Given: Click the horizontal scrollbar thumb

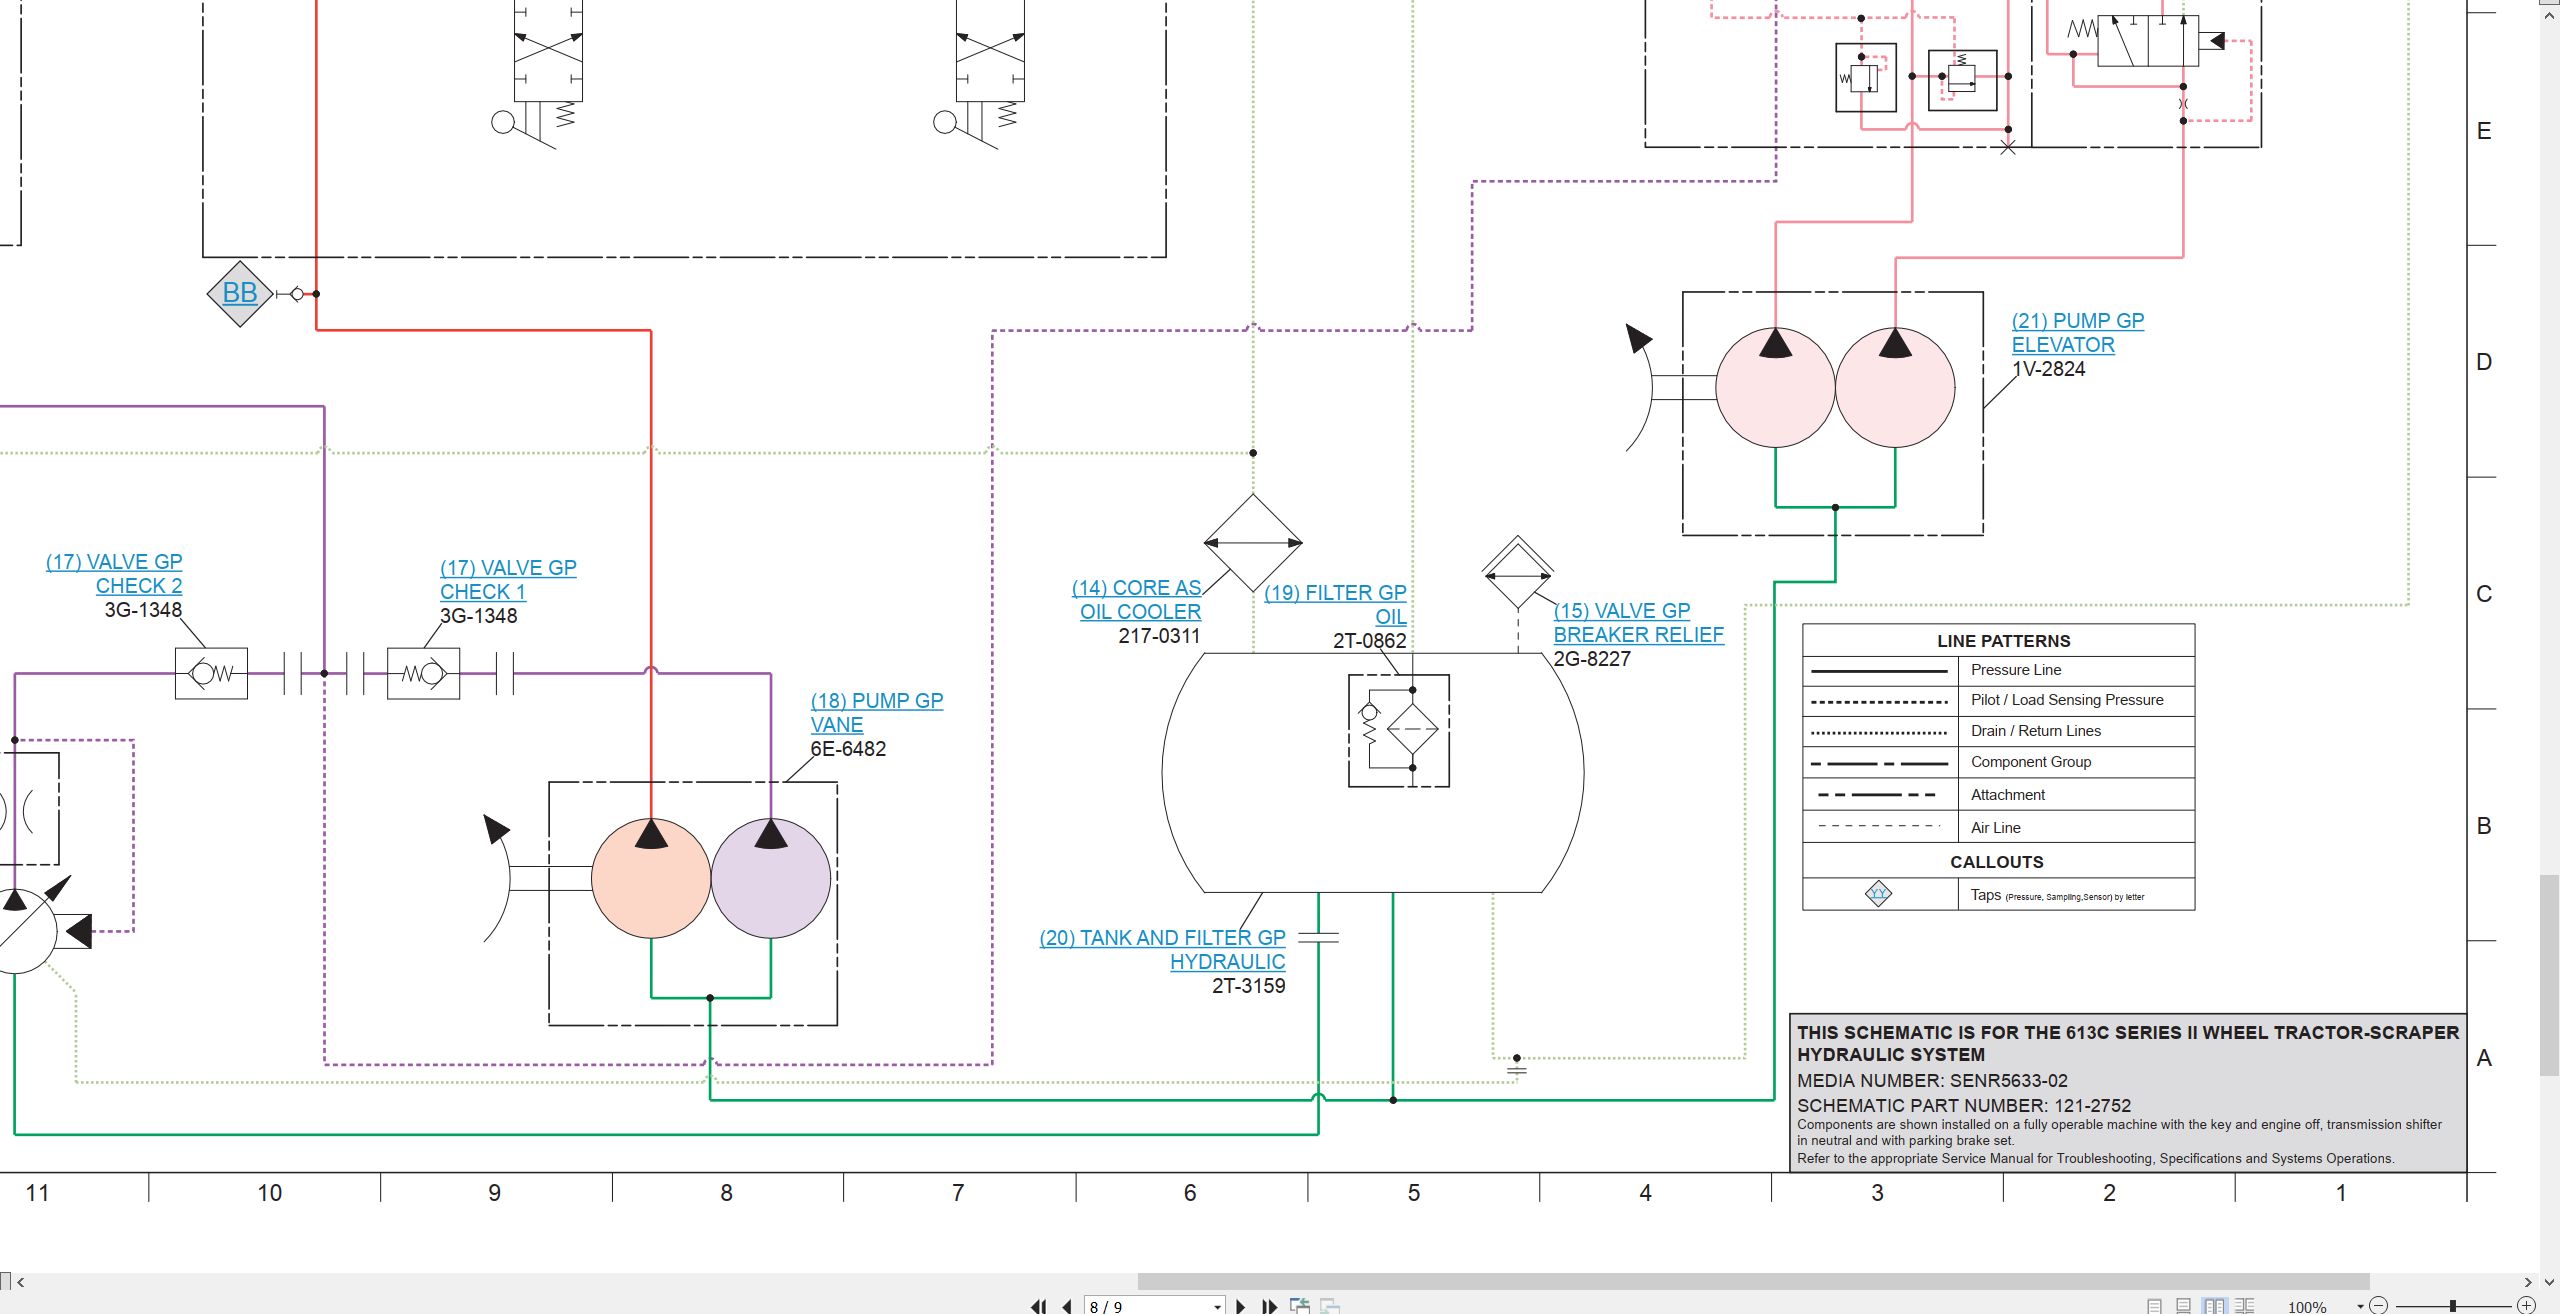Looking at the screenshot, I should click(1753, 1281).
